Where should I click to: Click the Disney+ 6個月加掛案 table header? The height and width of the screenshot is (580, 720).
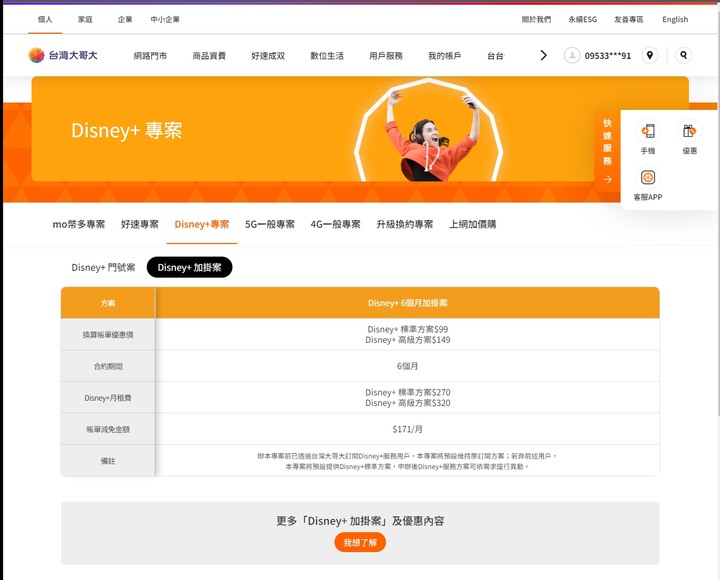tap(407, 303)
